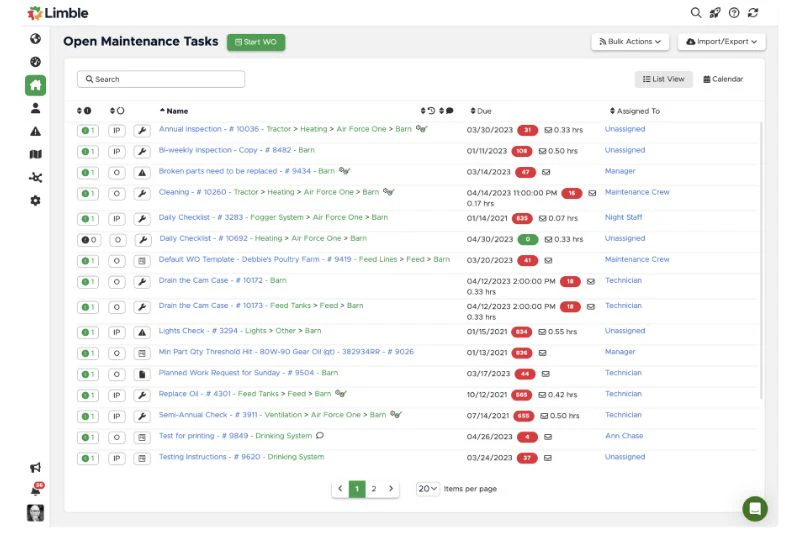
Task: Sort by the Name column header
Action: [x=174, y=111]
